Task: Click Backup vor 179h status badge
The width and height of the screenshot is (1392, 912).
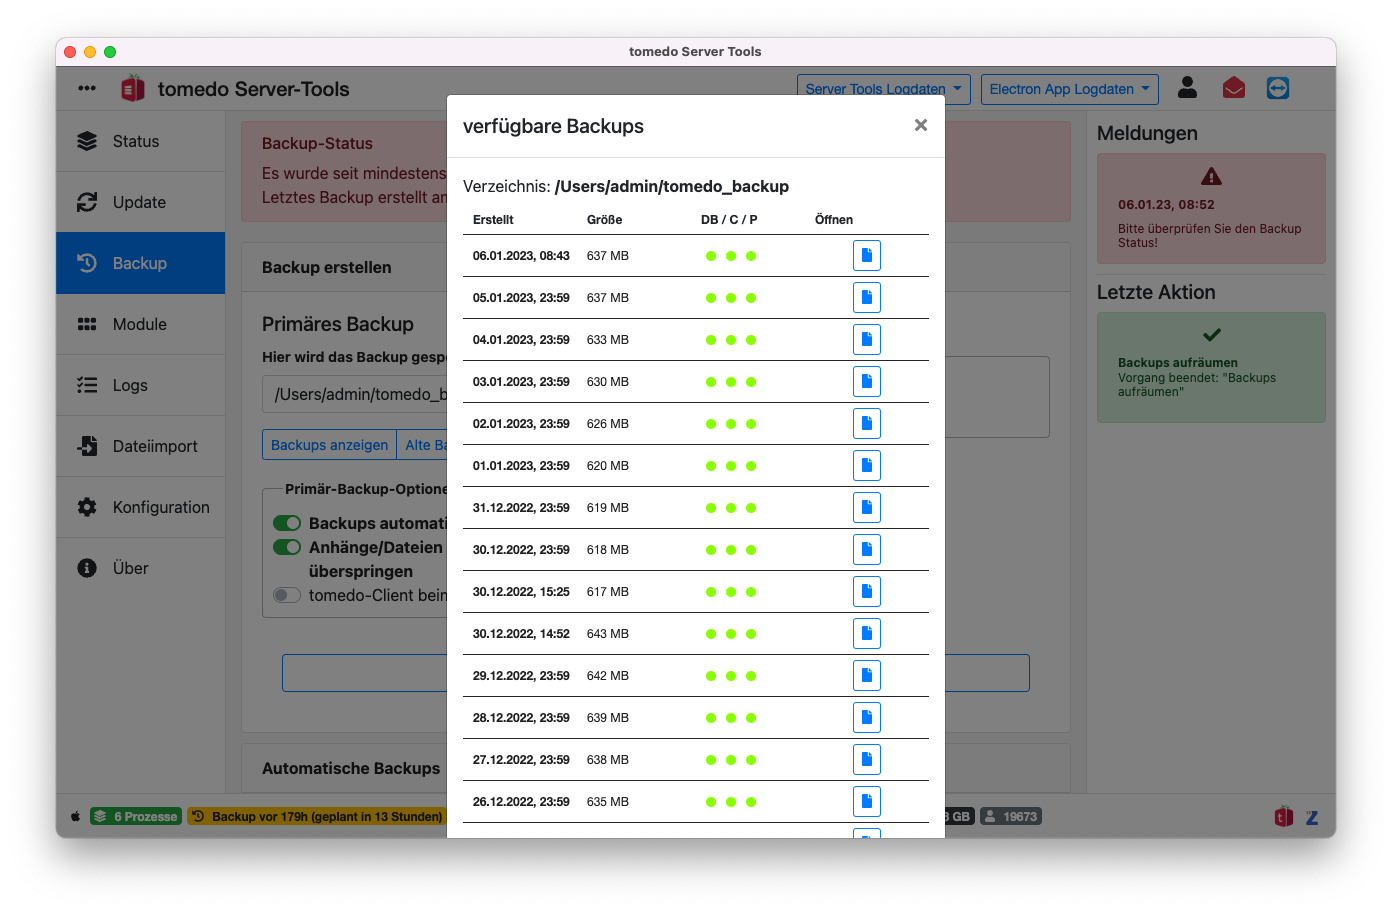Action: [317, 816]
